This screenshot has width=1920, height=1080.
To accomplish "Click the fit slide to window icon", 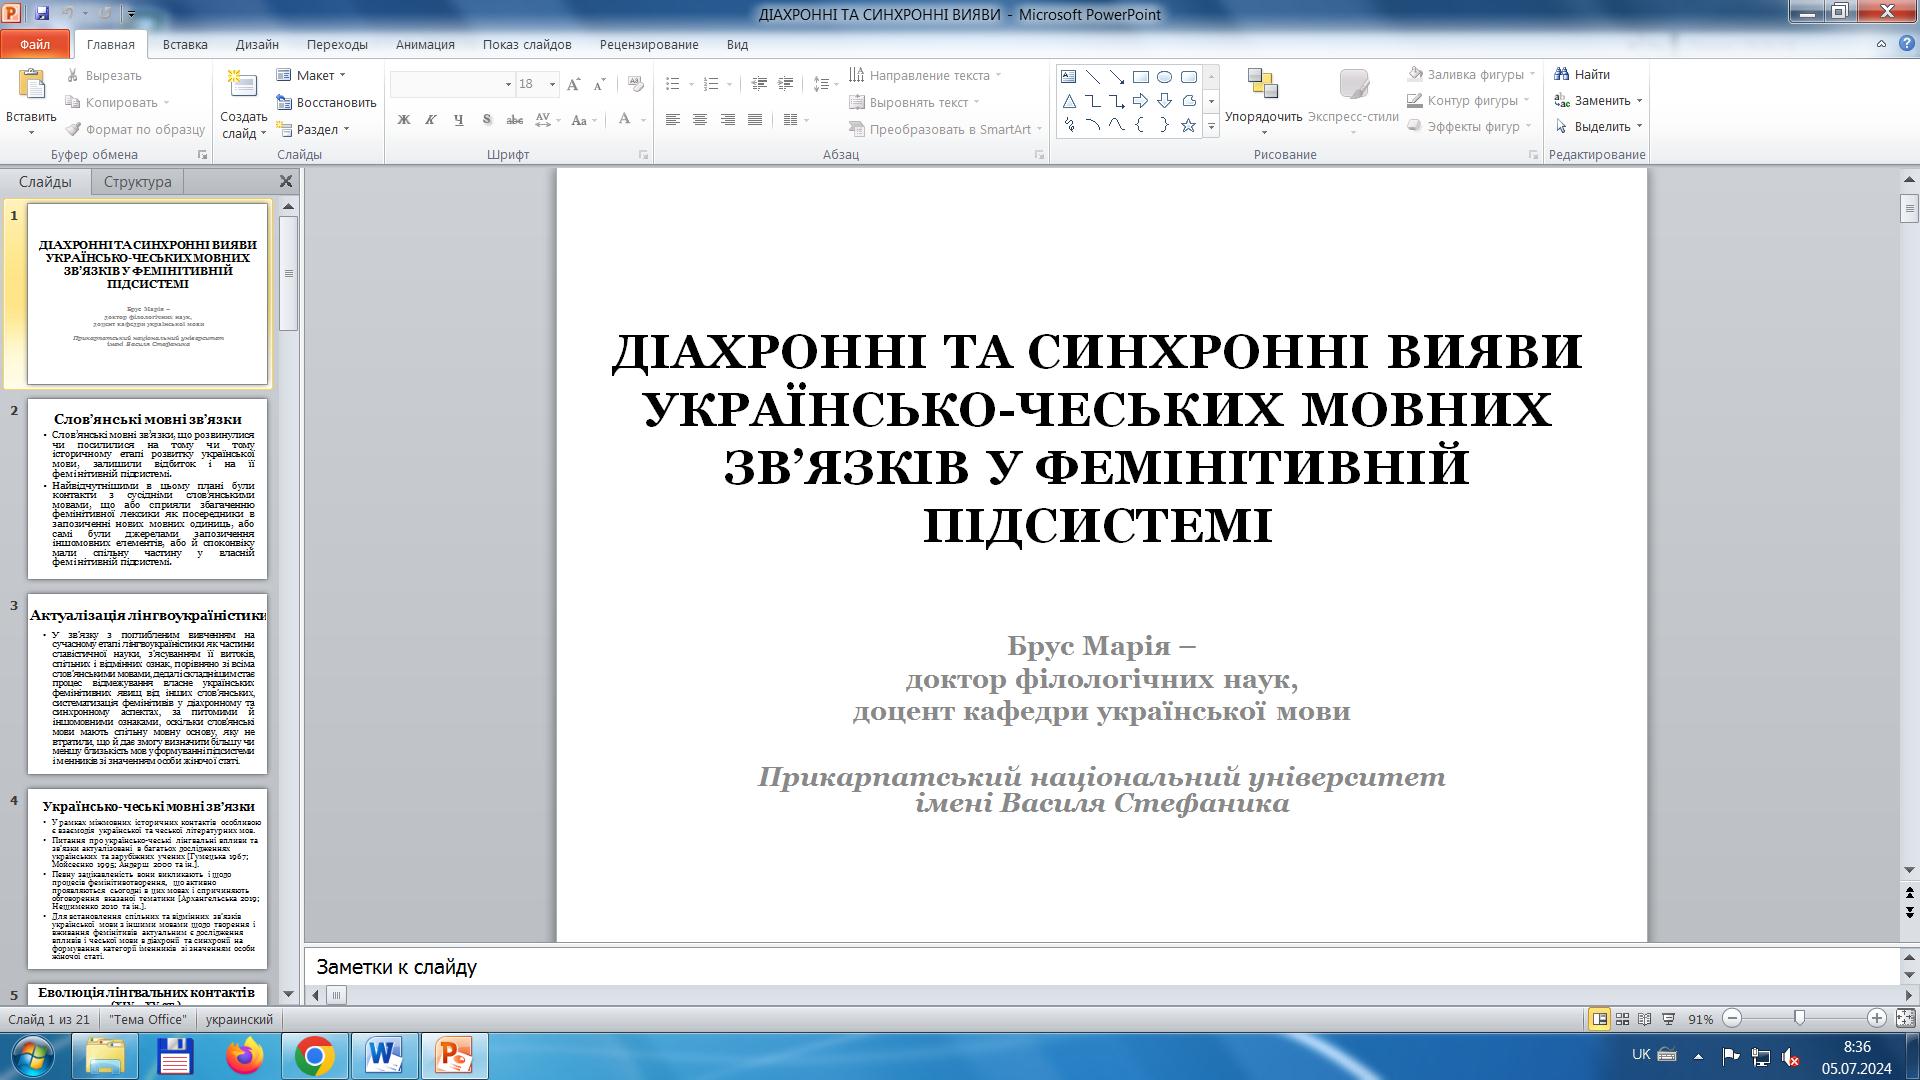I will point(1905,1019).
